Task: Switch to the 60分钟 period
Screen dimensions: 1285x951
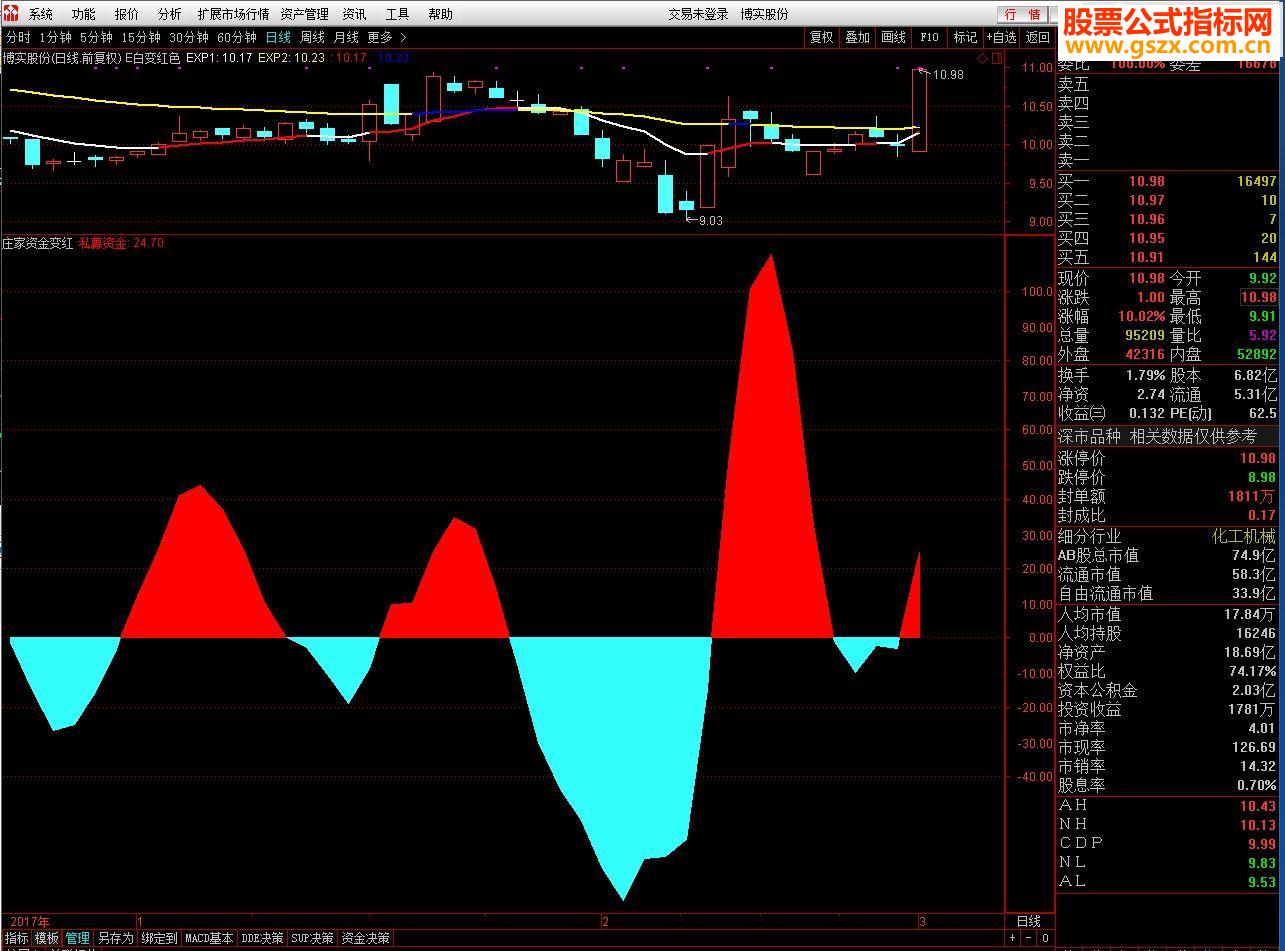Action: pyautogui.click(x=237, y=37)
